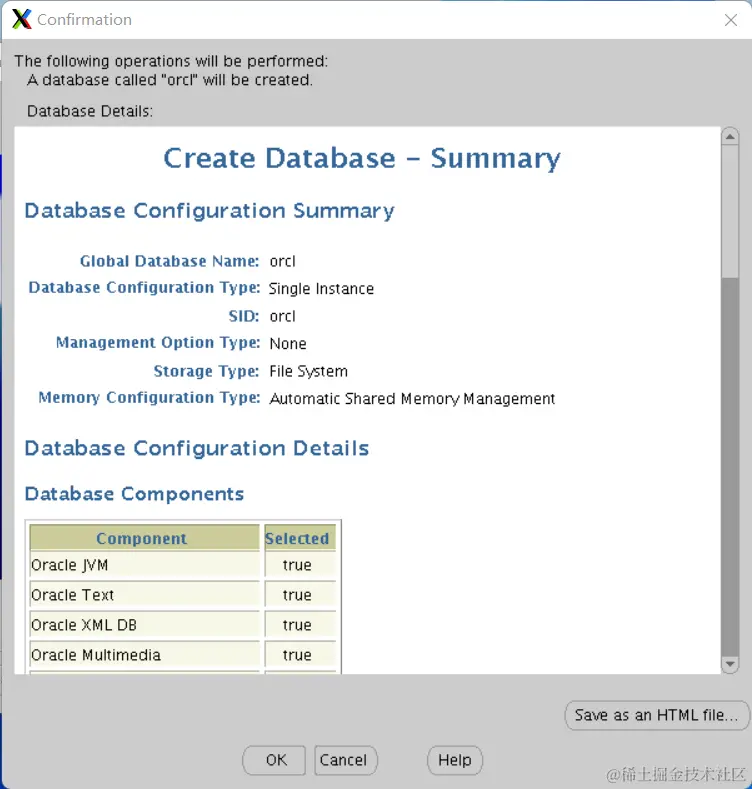Click the true value for Oracle Multimedia

pyautogui.click(x=297, y=655)
